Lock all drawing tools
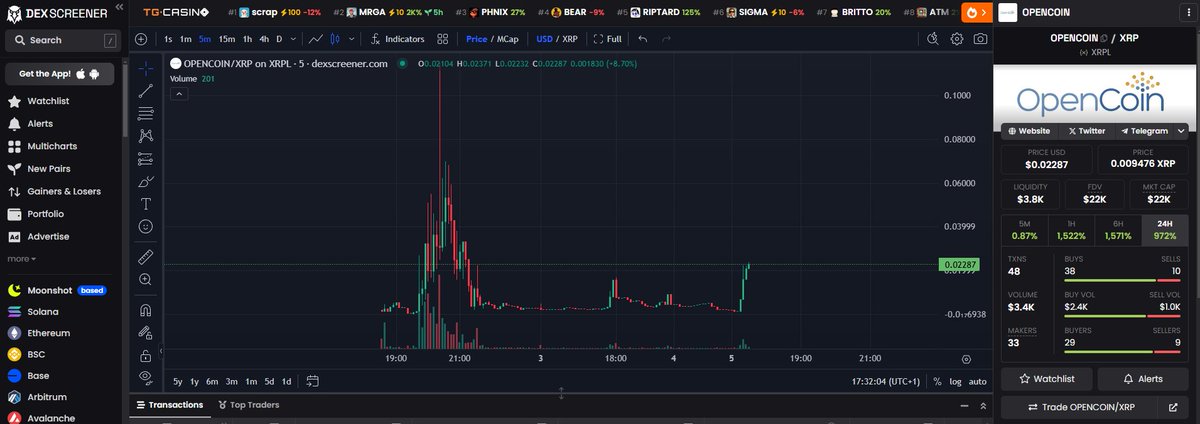The width and height of the screenshot is (1200, 424). click(146, 354)
